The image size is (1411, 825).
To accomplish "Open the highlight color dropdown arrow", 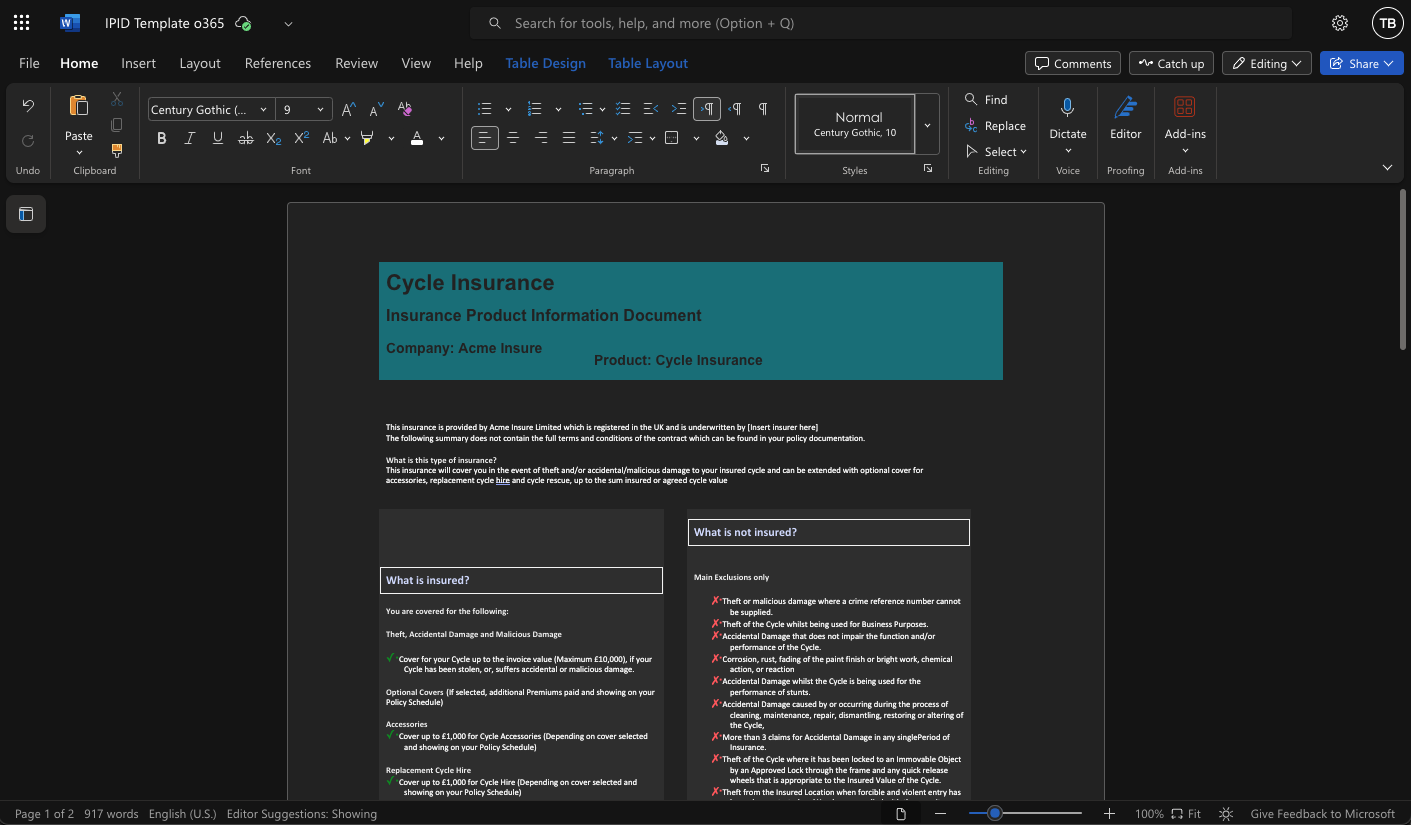I will [x=391, y=138].
